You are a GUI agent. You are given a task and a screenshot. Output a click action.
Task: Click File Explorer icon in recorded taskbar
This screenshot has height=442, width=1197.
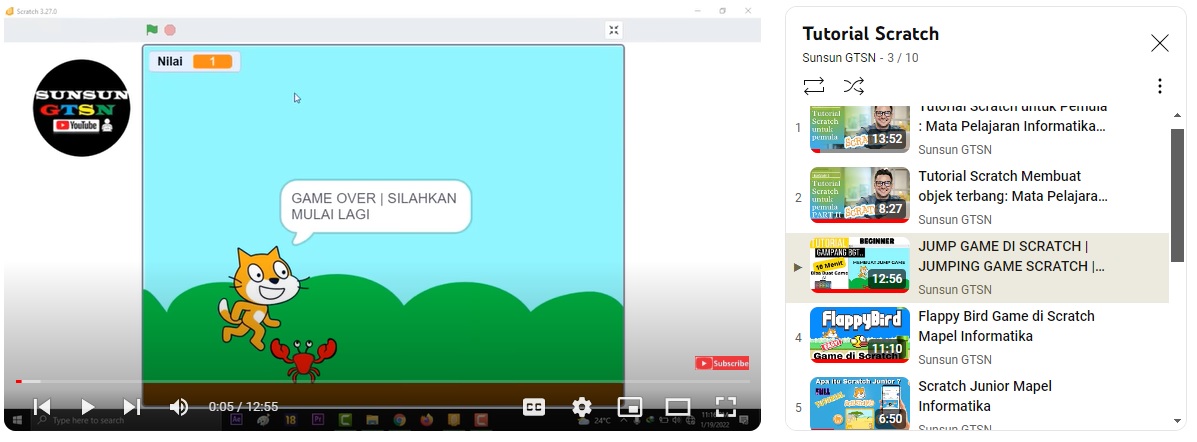point(373,419)
